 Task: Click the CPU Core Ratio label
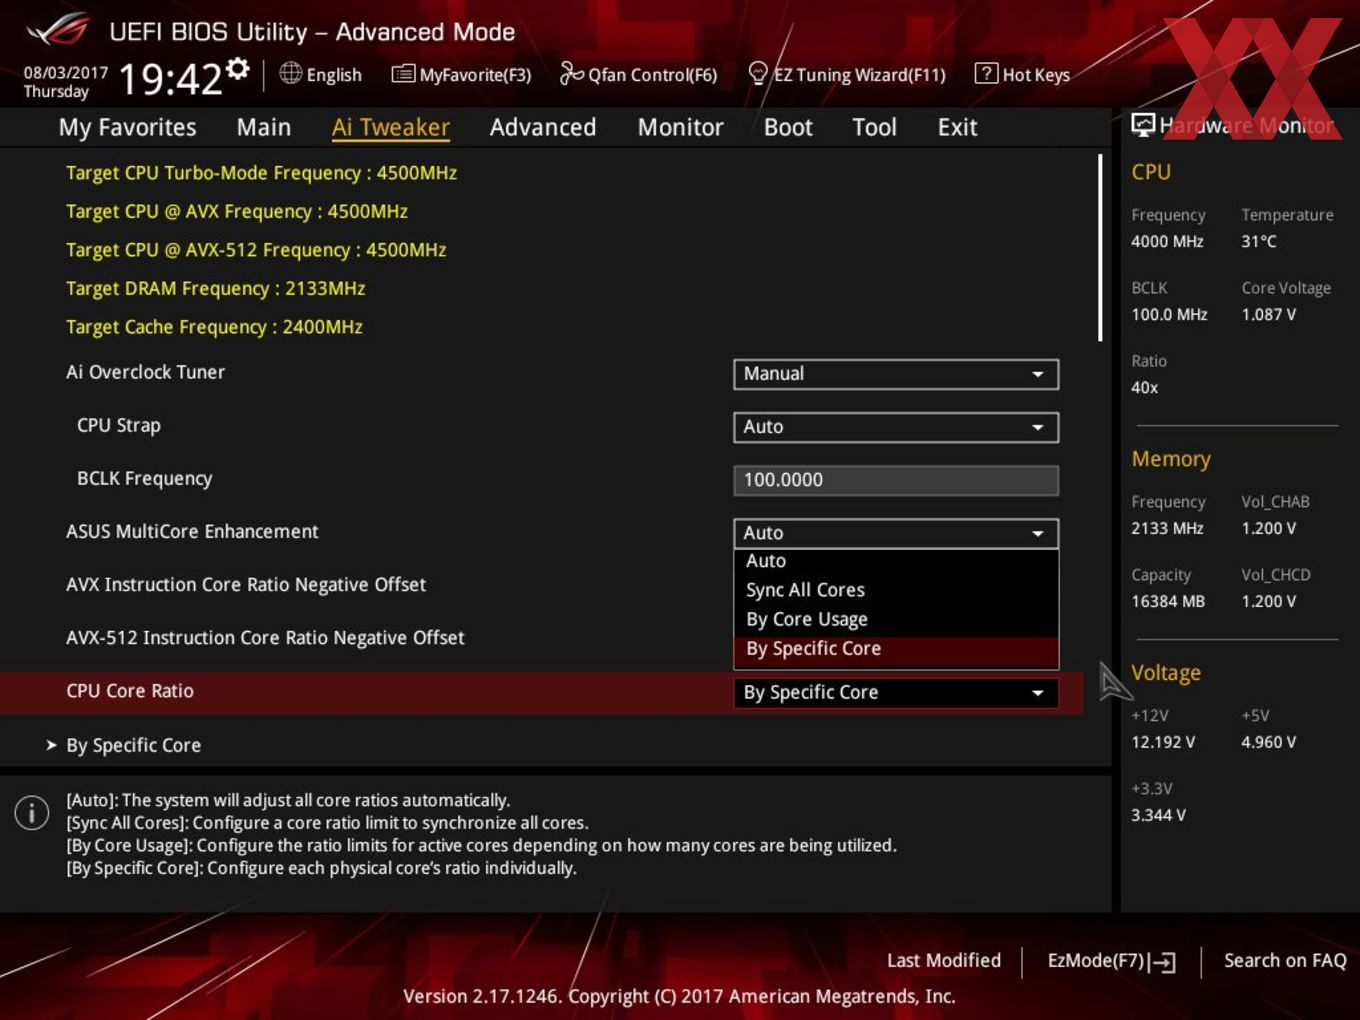tap(130, 691)
